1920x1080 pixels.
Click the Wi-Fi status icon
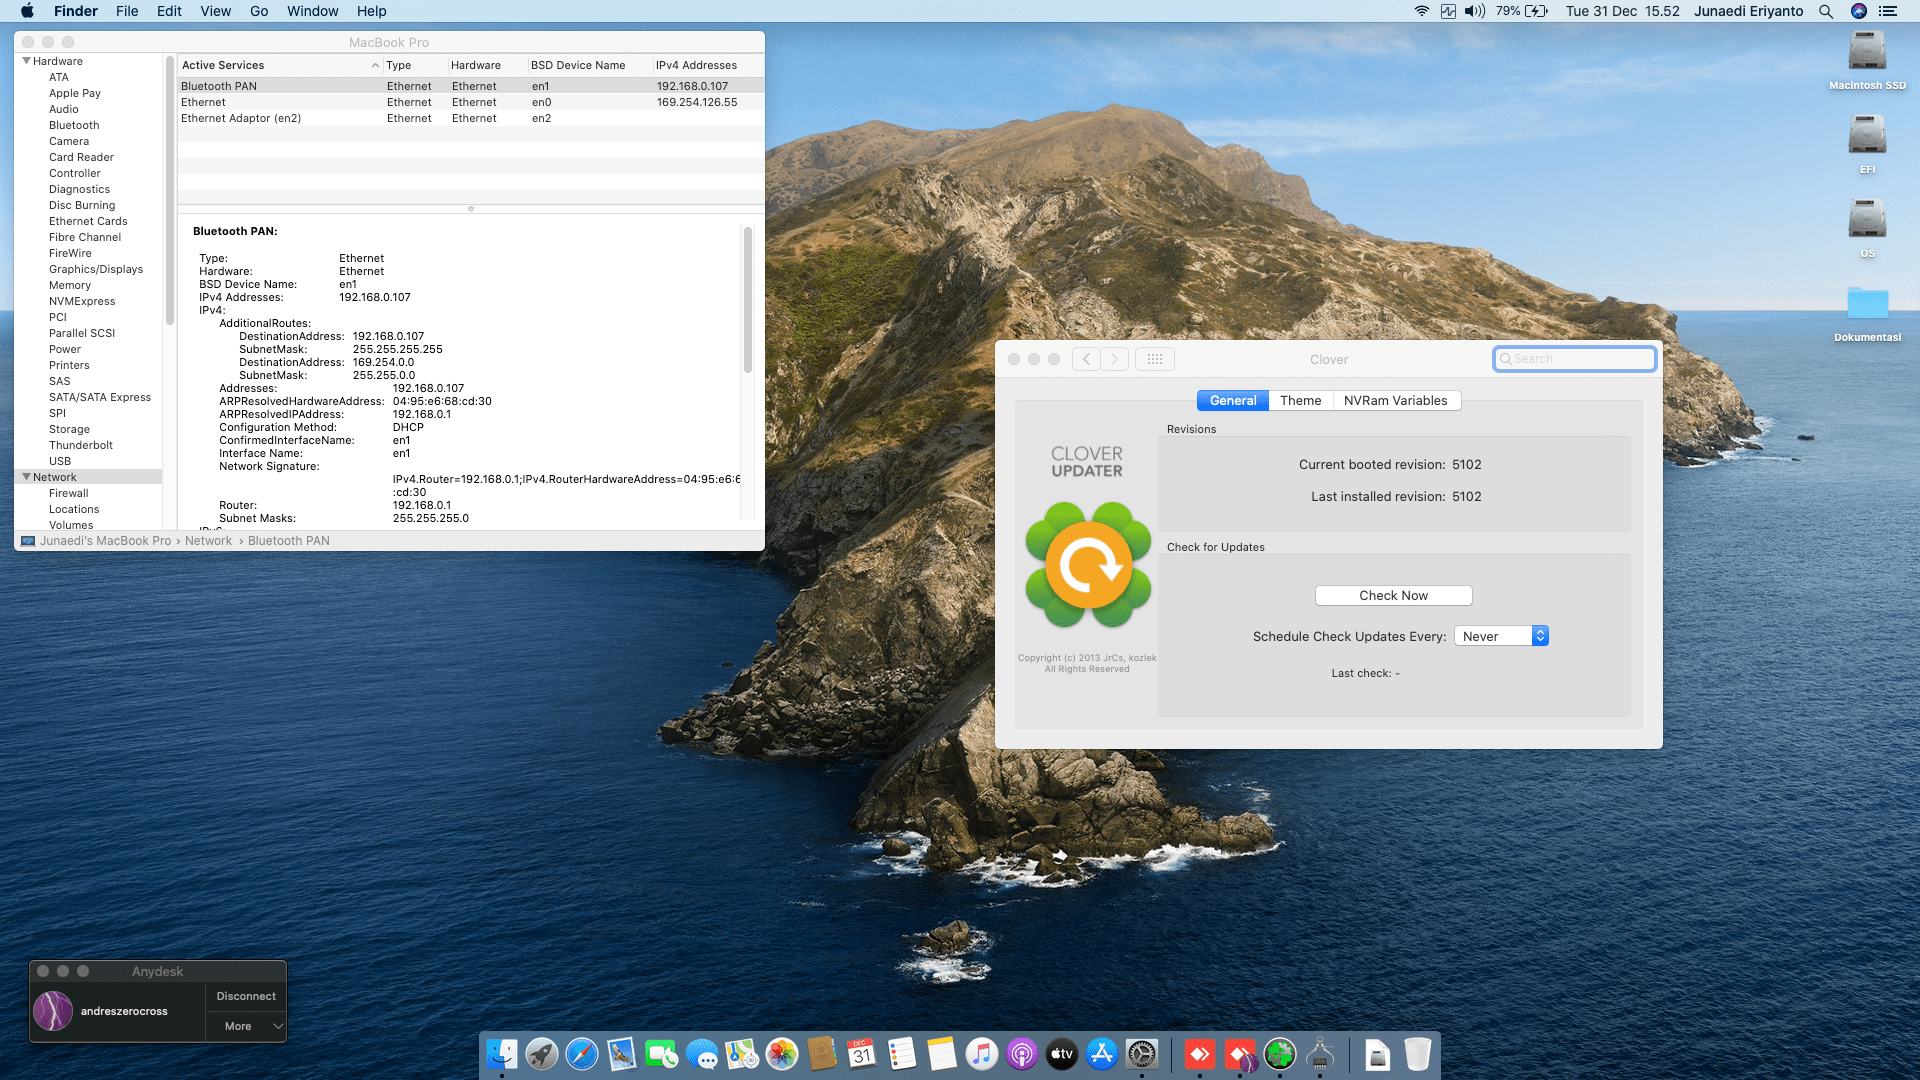pos(1421,11)
